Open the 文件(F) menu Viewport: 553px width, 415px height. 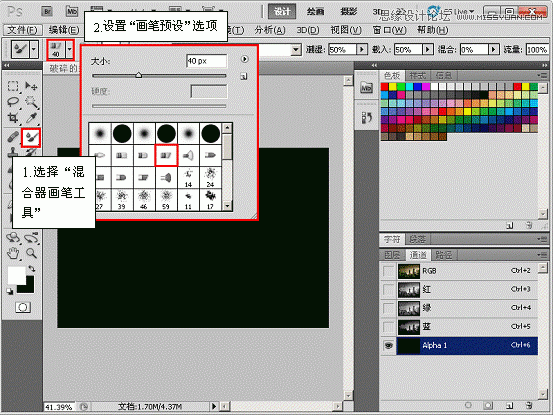(x=23, y=30)
